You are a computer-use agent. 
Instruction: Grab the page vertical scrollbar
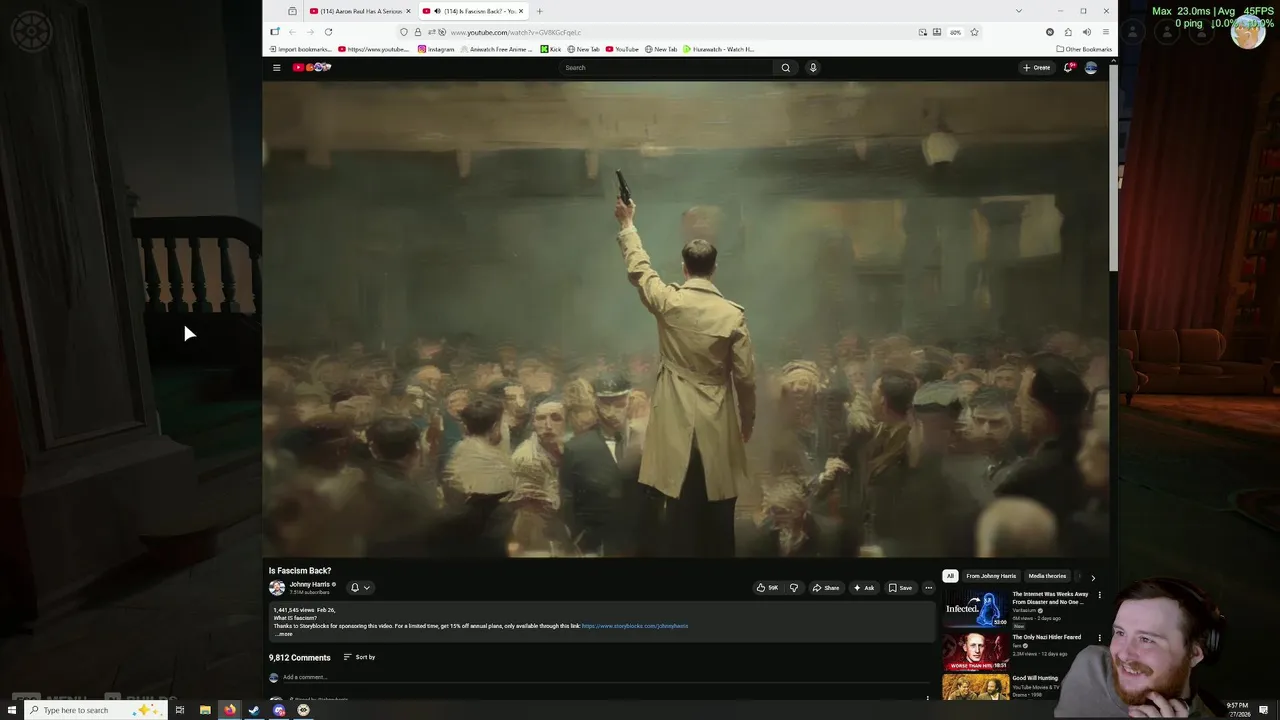(x=1113, y=170)
